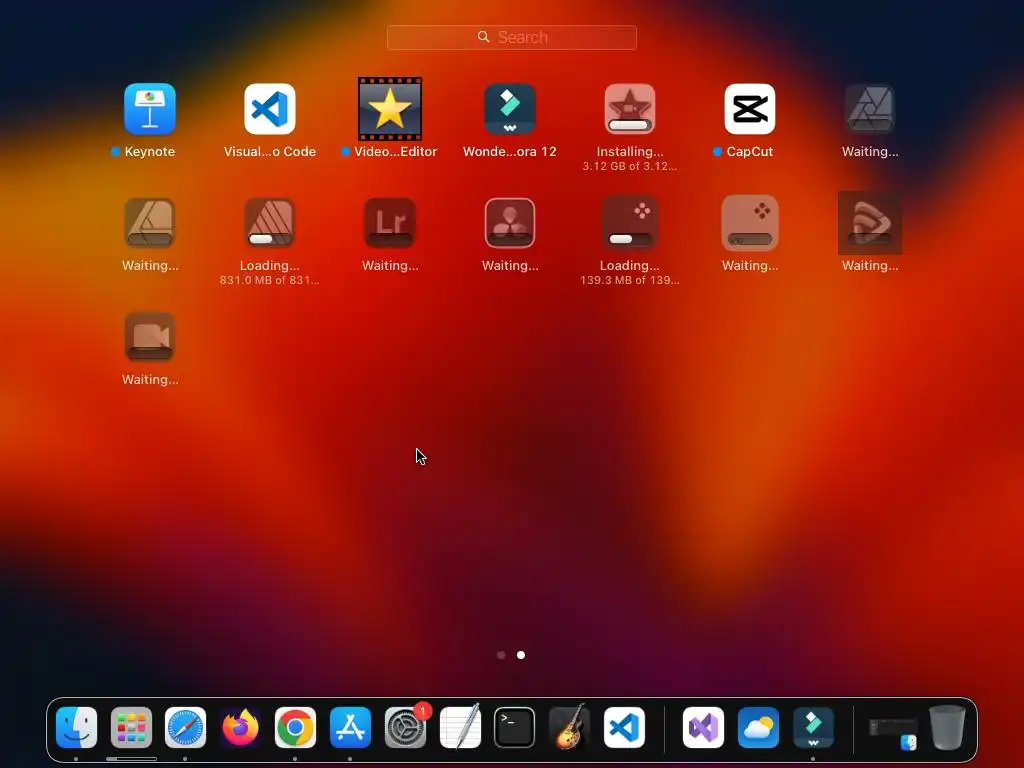Click the Lightroom Lr Waiting icon
The height and width of the screenshot is (768, 1024).
[x=390, y=223]
